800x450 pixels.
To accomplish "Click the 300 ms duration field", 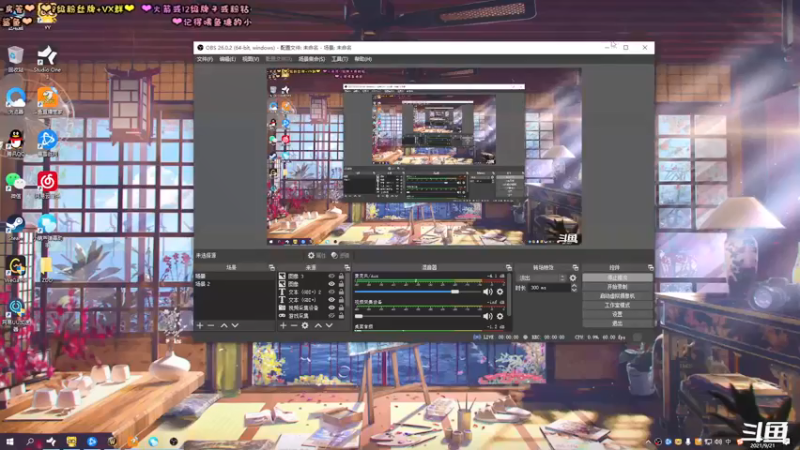I will (548, 288).
